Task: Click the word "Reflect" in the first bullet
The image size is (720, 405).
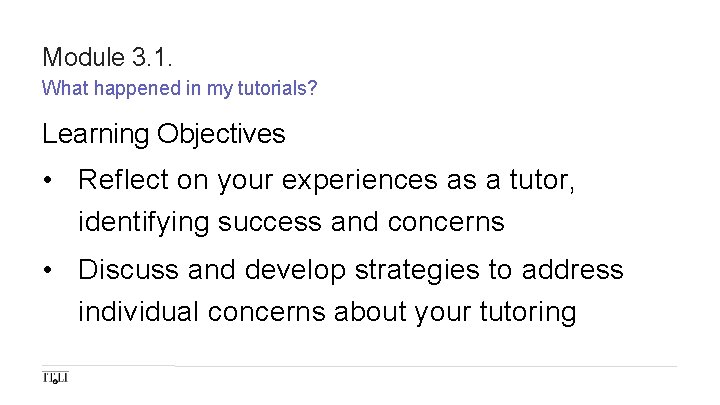Action: (123, 179)
